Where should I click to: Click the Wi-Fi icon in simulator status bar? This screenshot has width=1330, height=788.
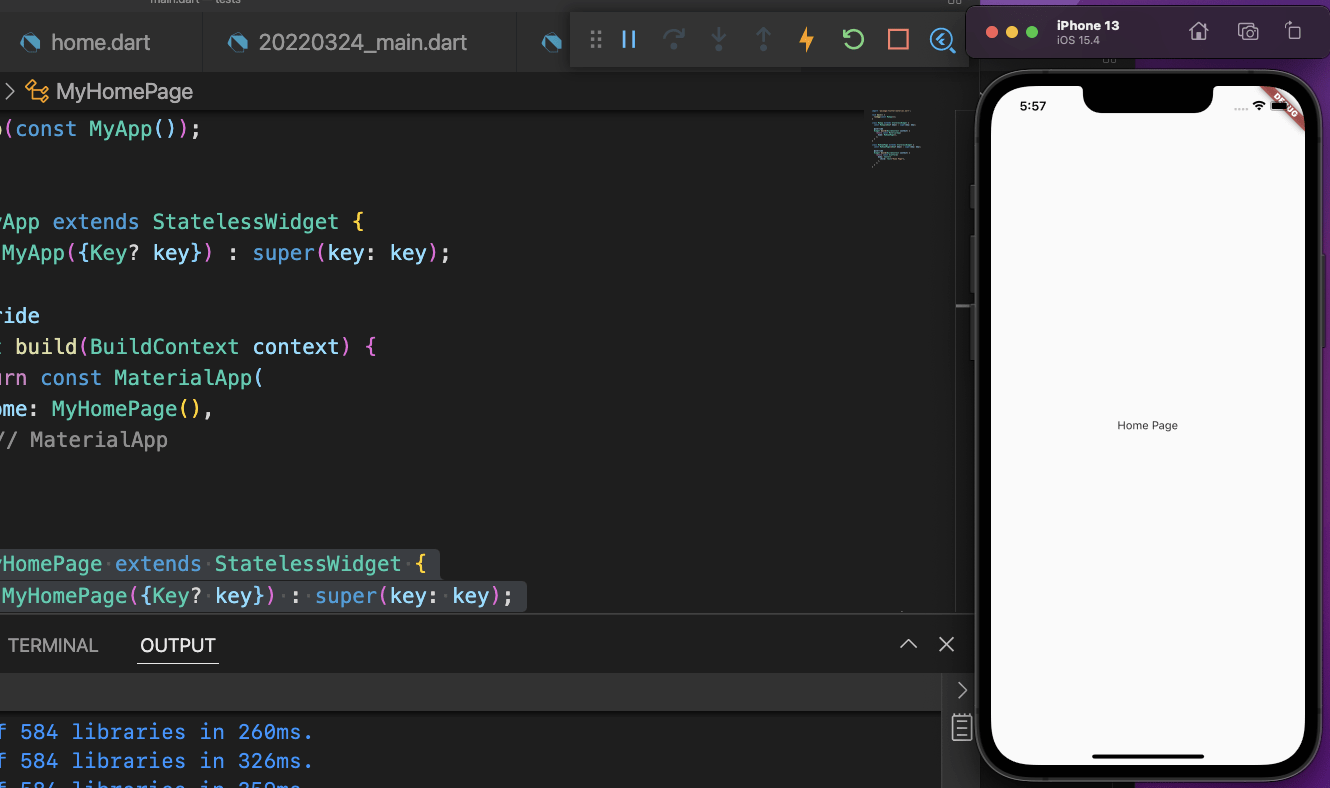pos(1258,106)
